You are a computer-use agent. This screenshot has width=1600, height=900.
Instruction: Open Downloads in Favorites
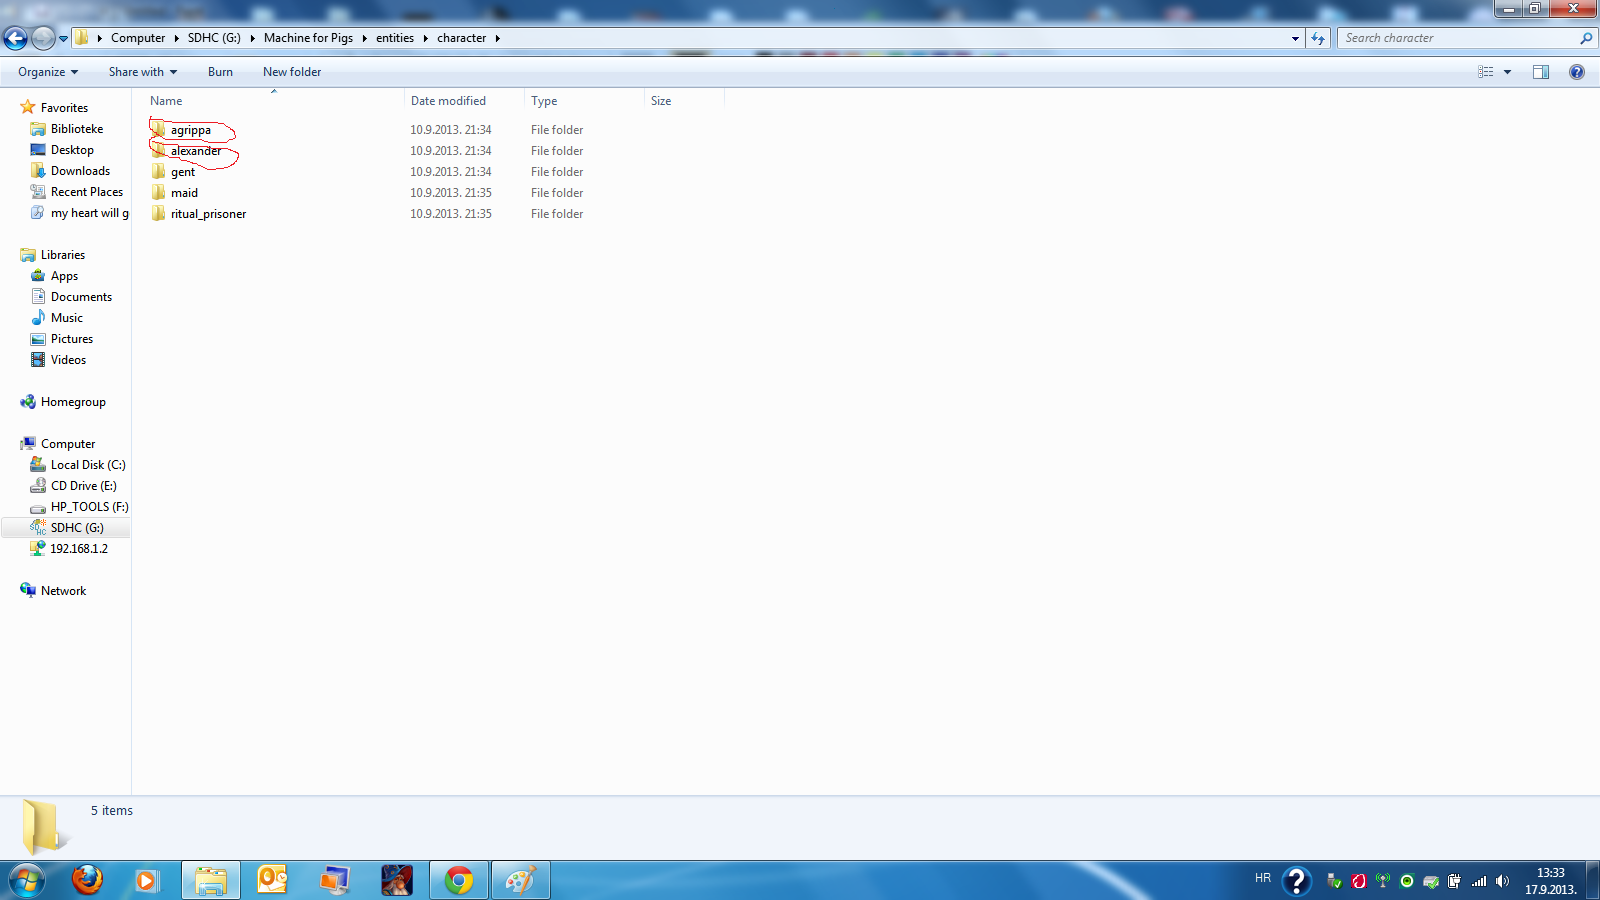[x=70, y=171]
